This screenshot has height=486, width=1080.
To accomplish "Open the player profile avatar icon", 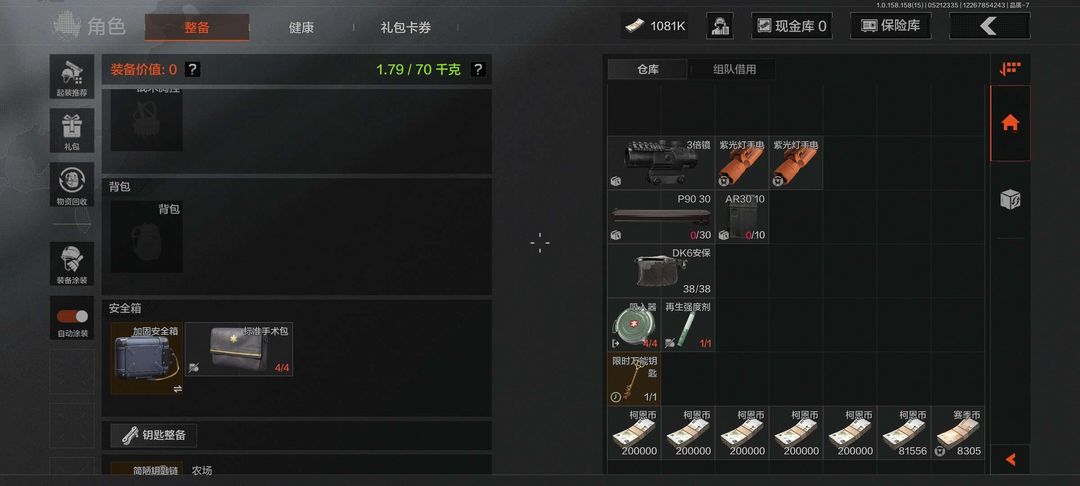I will 719,26.
